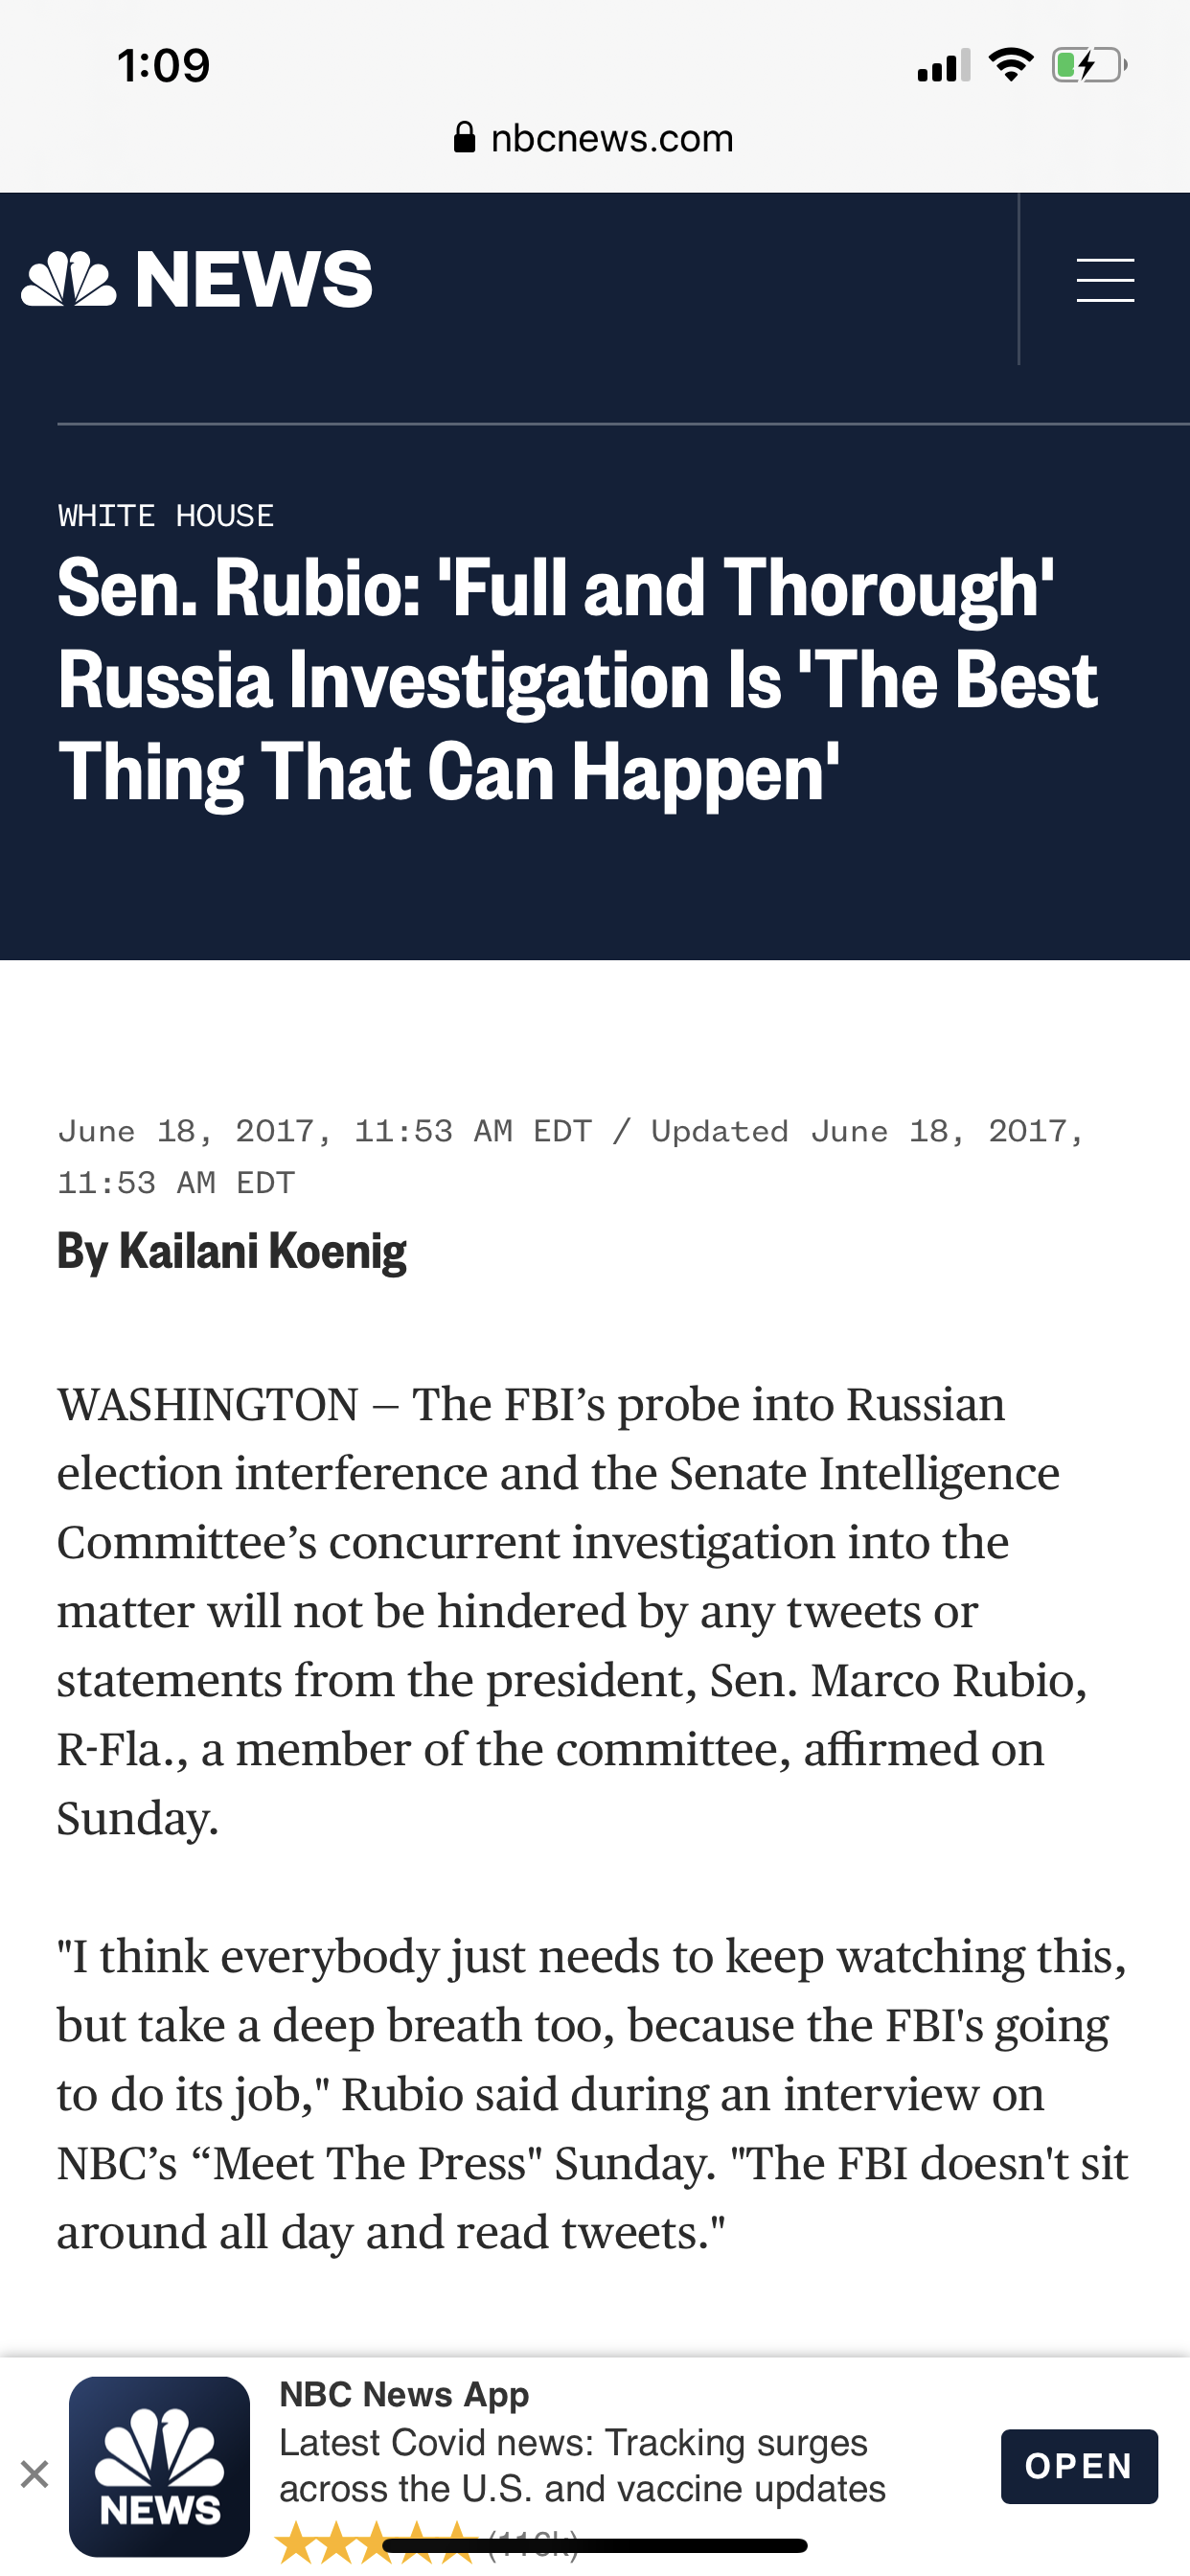Open the hamburger navigation menu
Viewport: 1190px width, 2576px height.
[1104, 279]
